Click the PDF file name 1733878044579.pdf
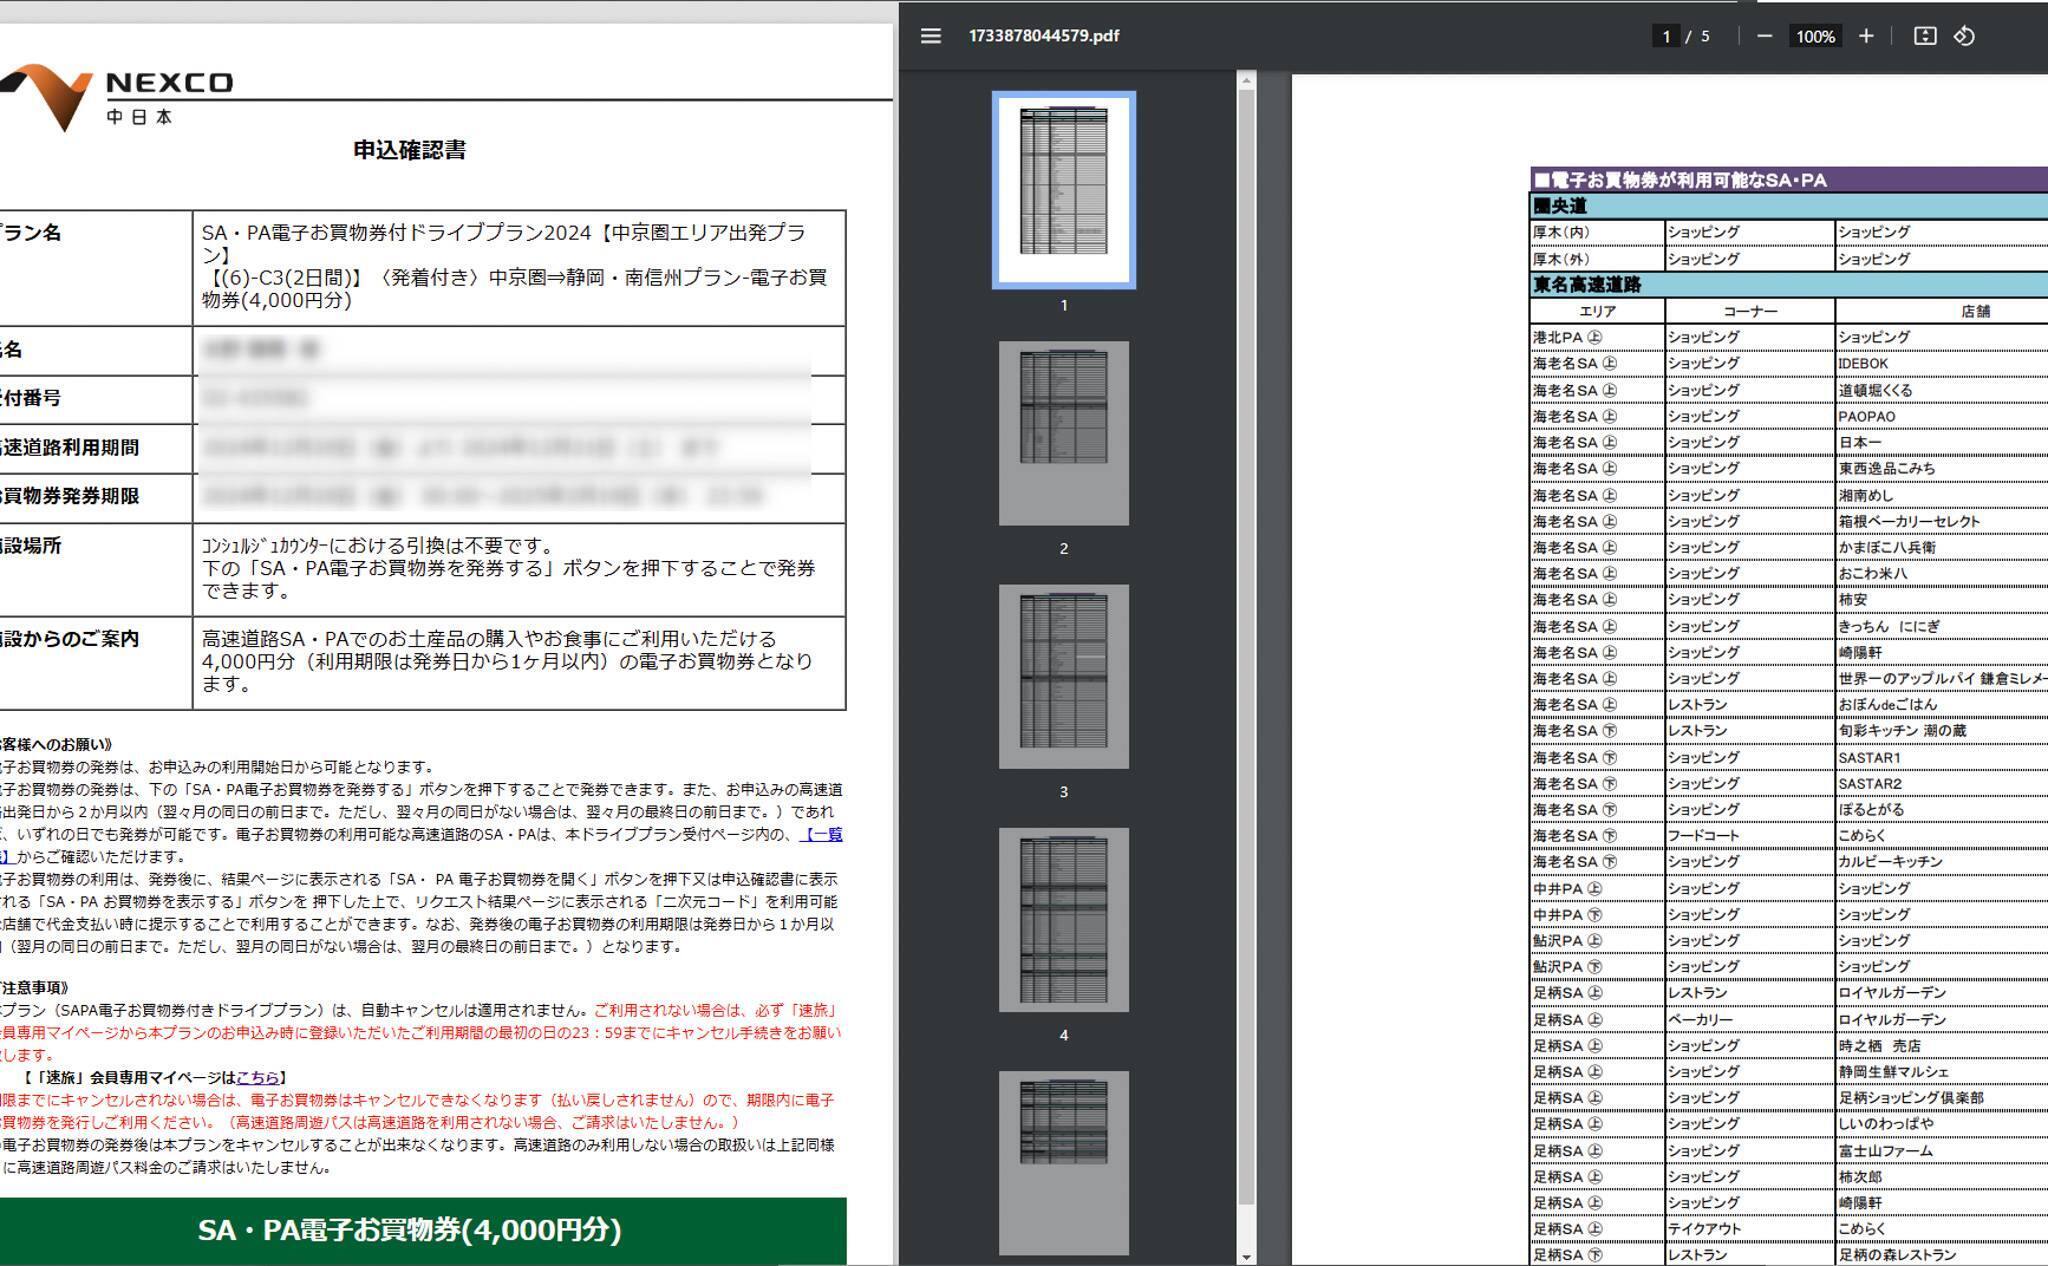This screenshot has width=2048, height=1266. point(1044,36)
